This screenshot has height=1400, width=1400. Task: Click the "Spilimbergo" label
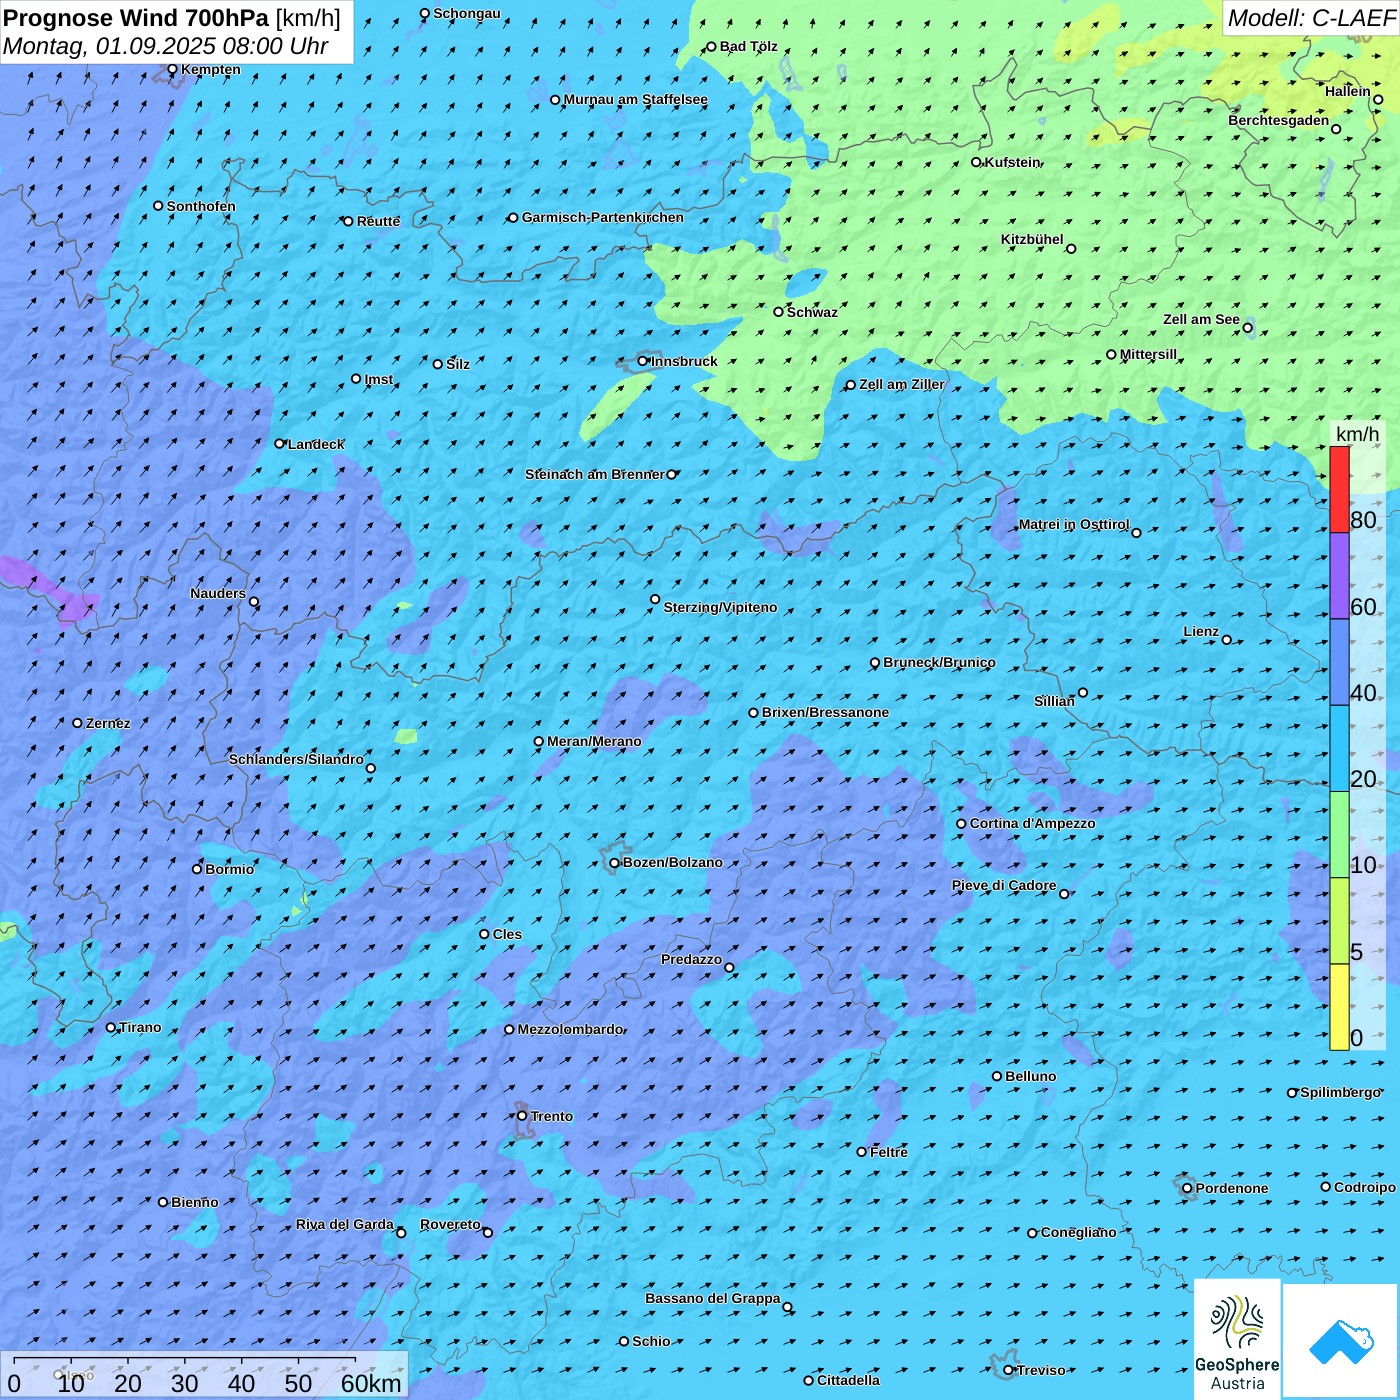click(1340, 1092)
